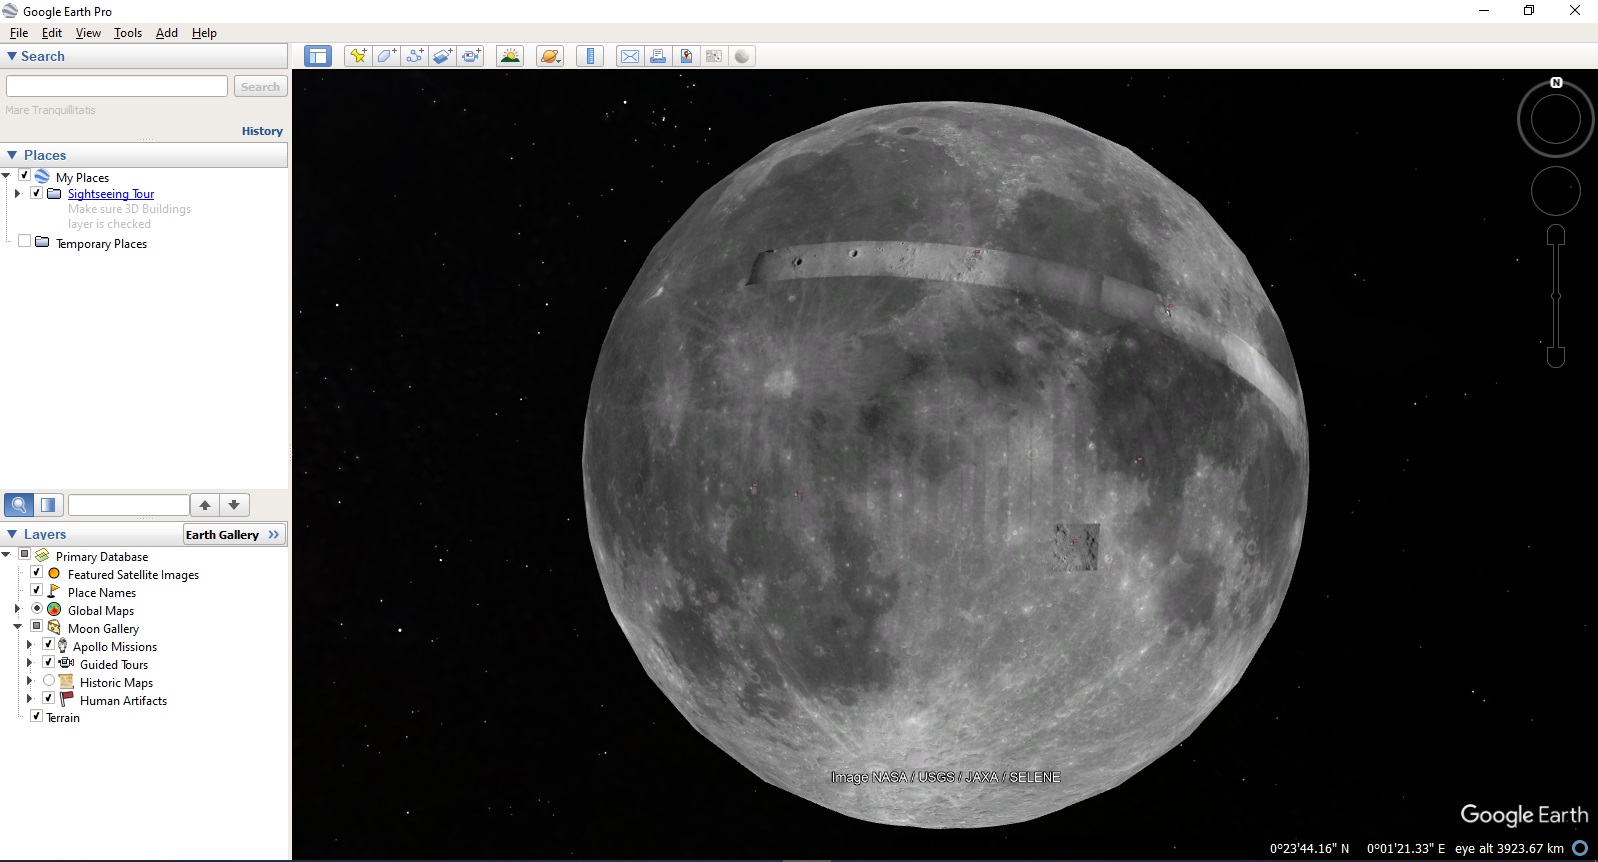Uncheck the Sightseeing Tour checkbox
Viewport: 1598px width, 862px height.
pos(37,193)
